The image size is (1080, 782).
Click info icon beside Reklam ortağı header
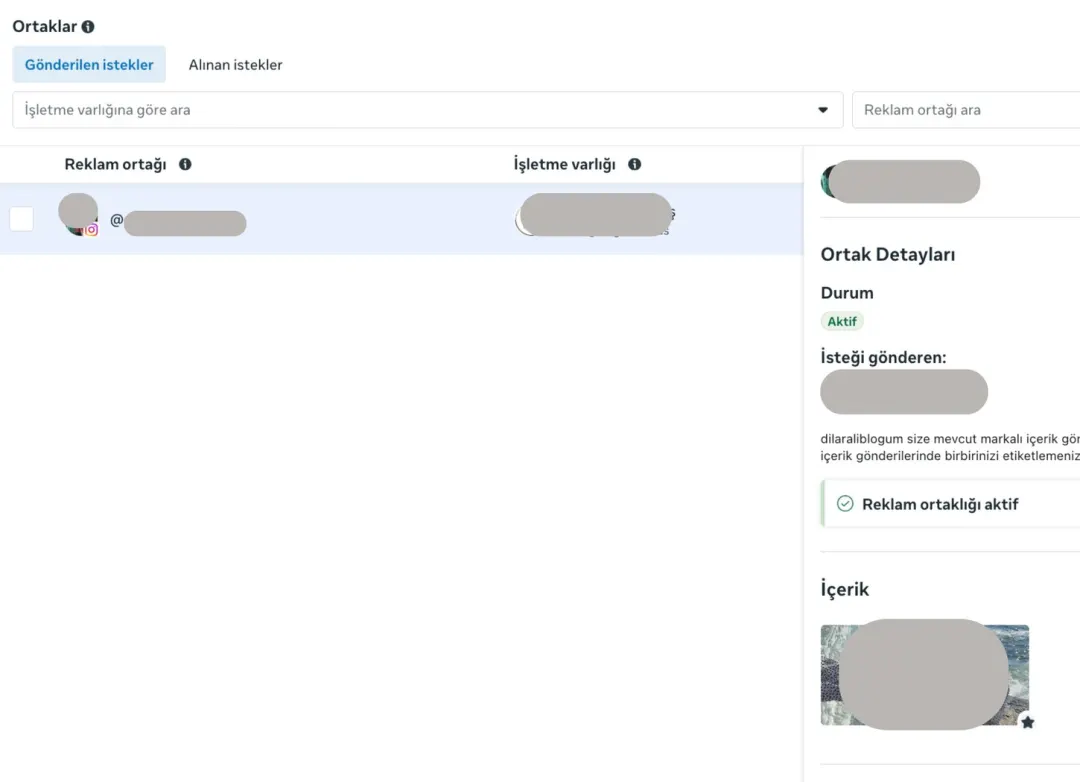tap(185, 164)
